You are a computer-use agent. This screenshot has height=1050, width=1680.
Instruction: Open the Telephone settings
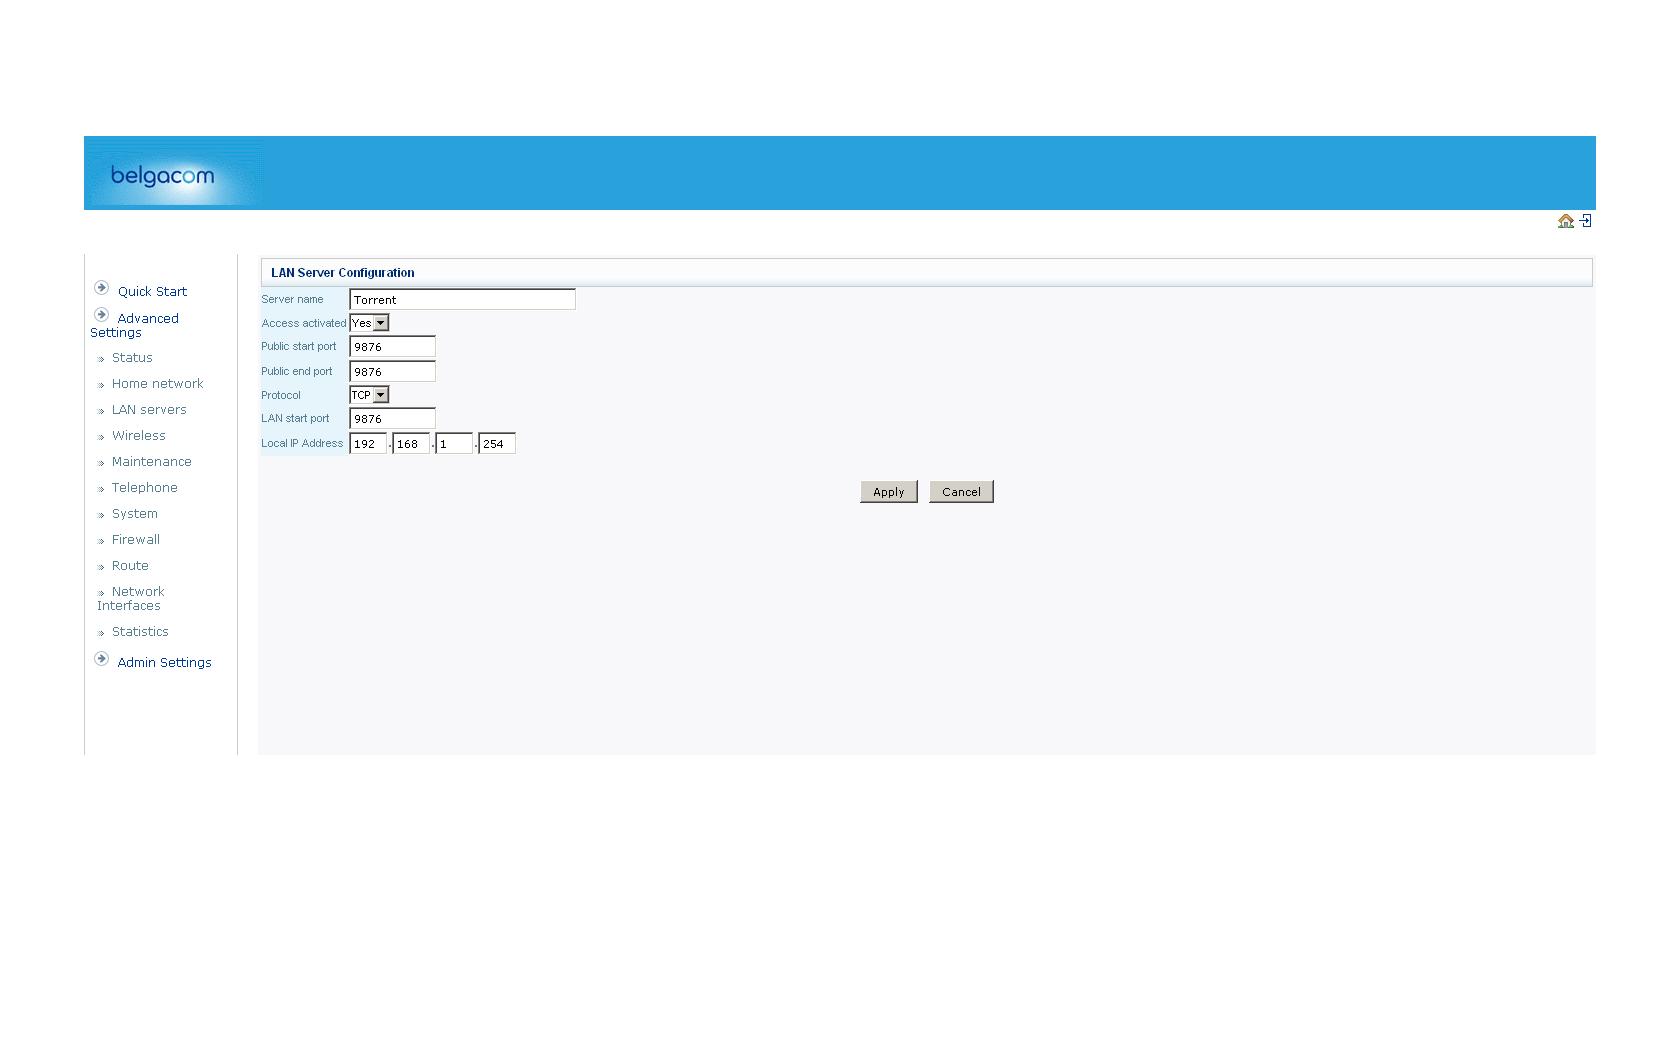pyautogui.click(x=145, y=488)
